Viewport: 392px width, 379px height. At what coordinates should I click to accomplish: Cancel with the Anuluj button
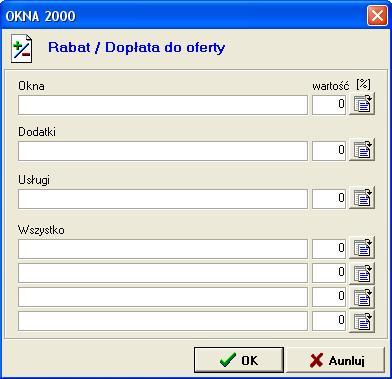coord(336,360)
